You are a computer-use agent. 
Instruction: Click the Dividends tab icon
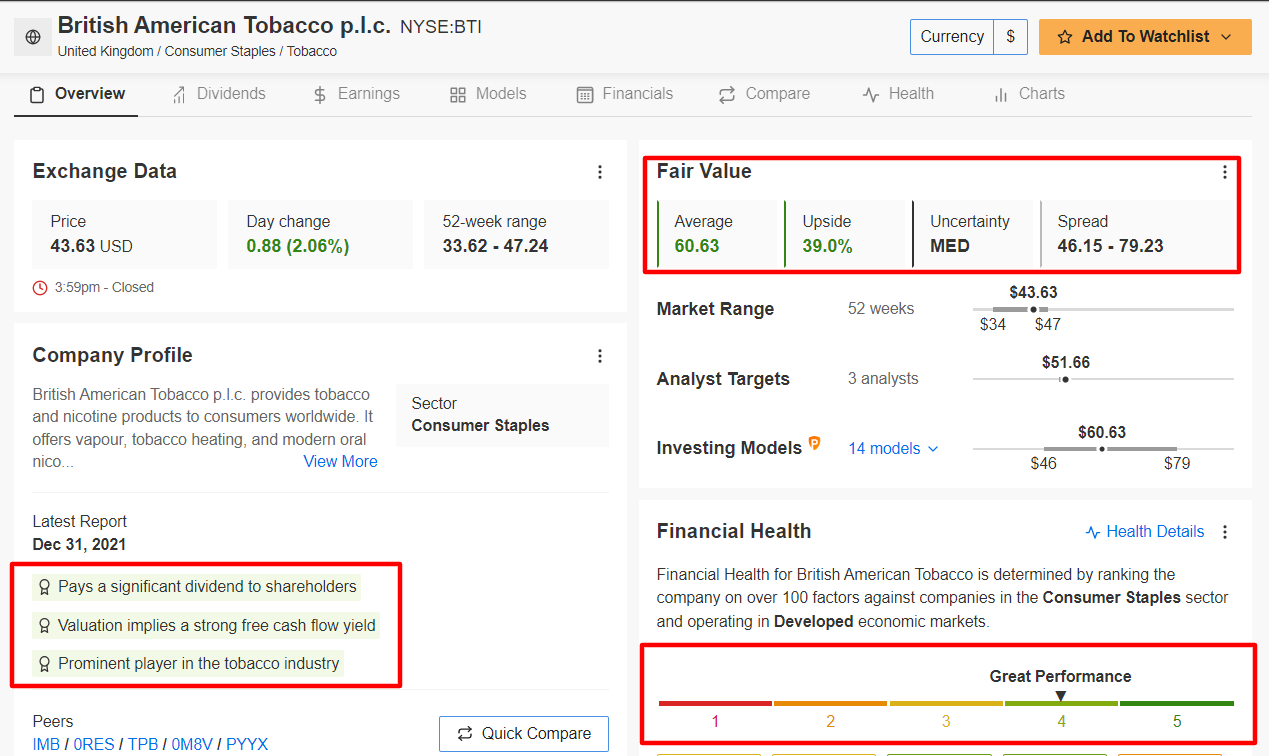click(x=179, y=95)
